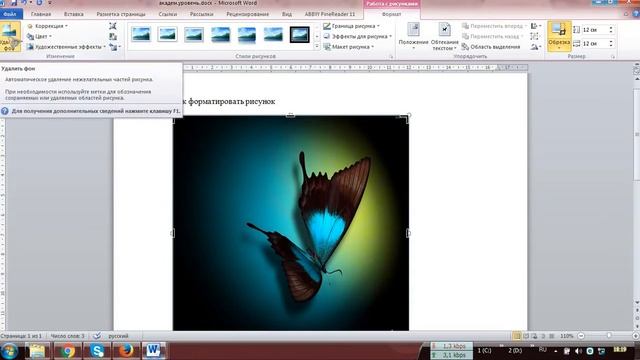Switch to Разметка страницы tab
640x360 pixels.
coord(121,14)
